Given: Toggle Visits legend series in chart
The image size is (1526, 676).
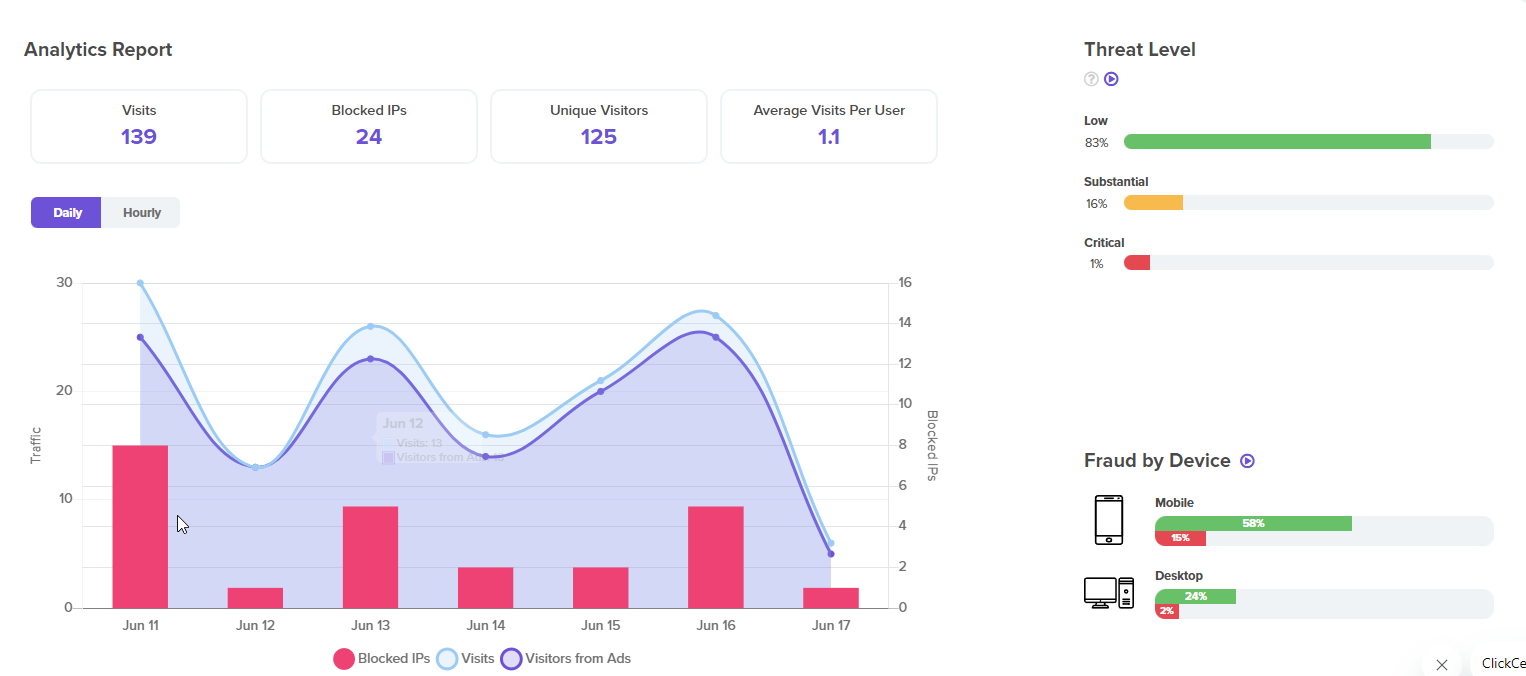Looking at the screenshot, I should [465, 658].
